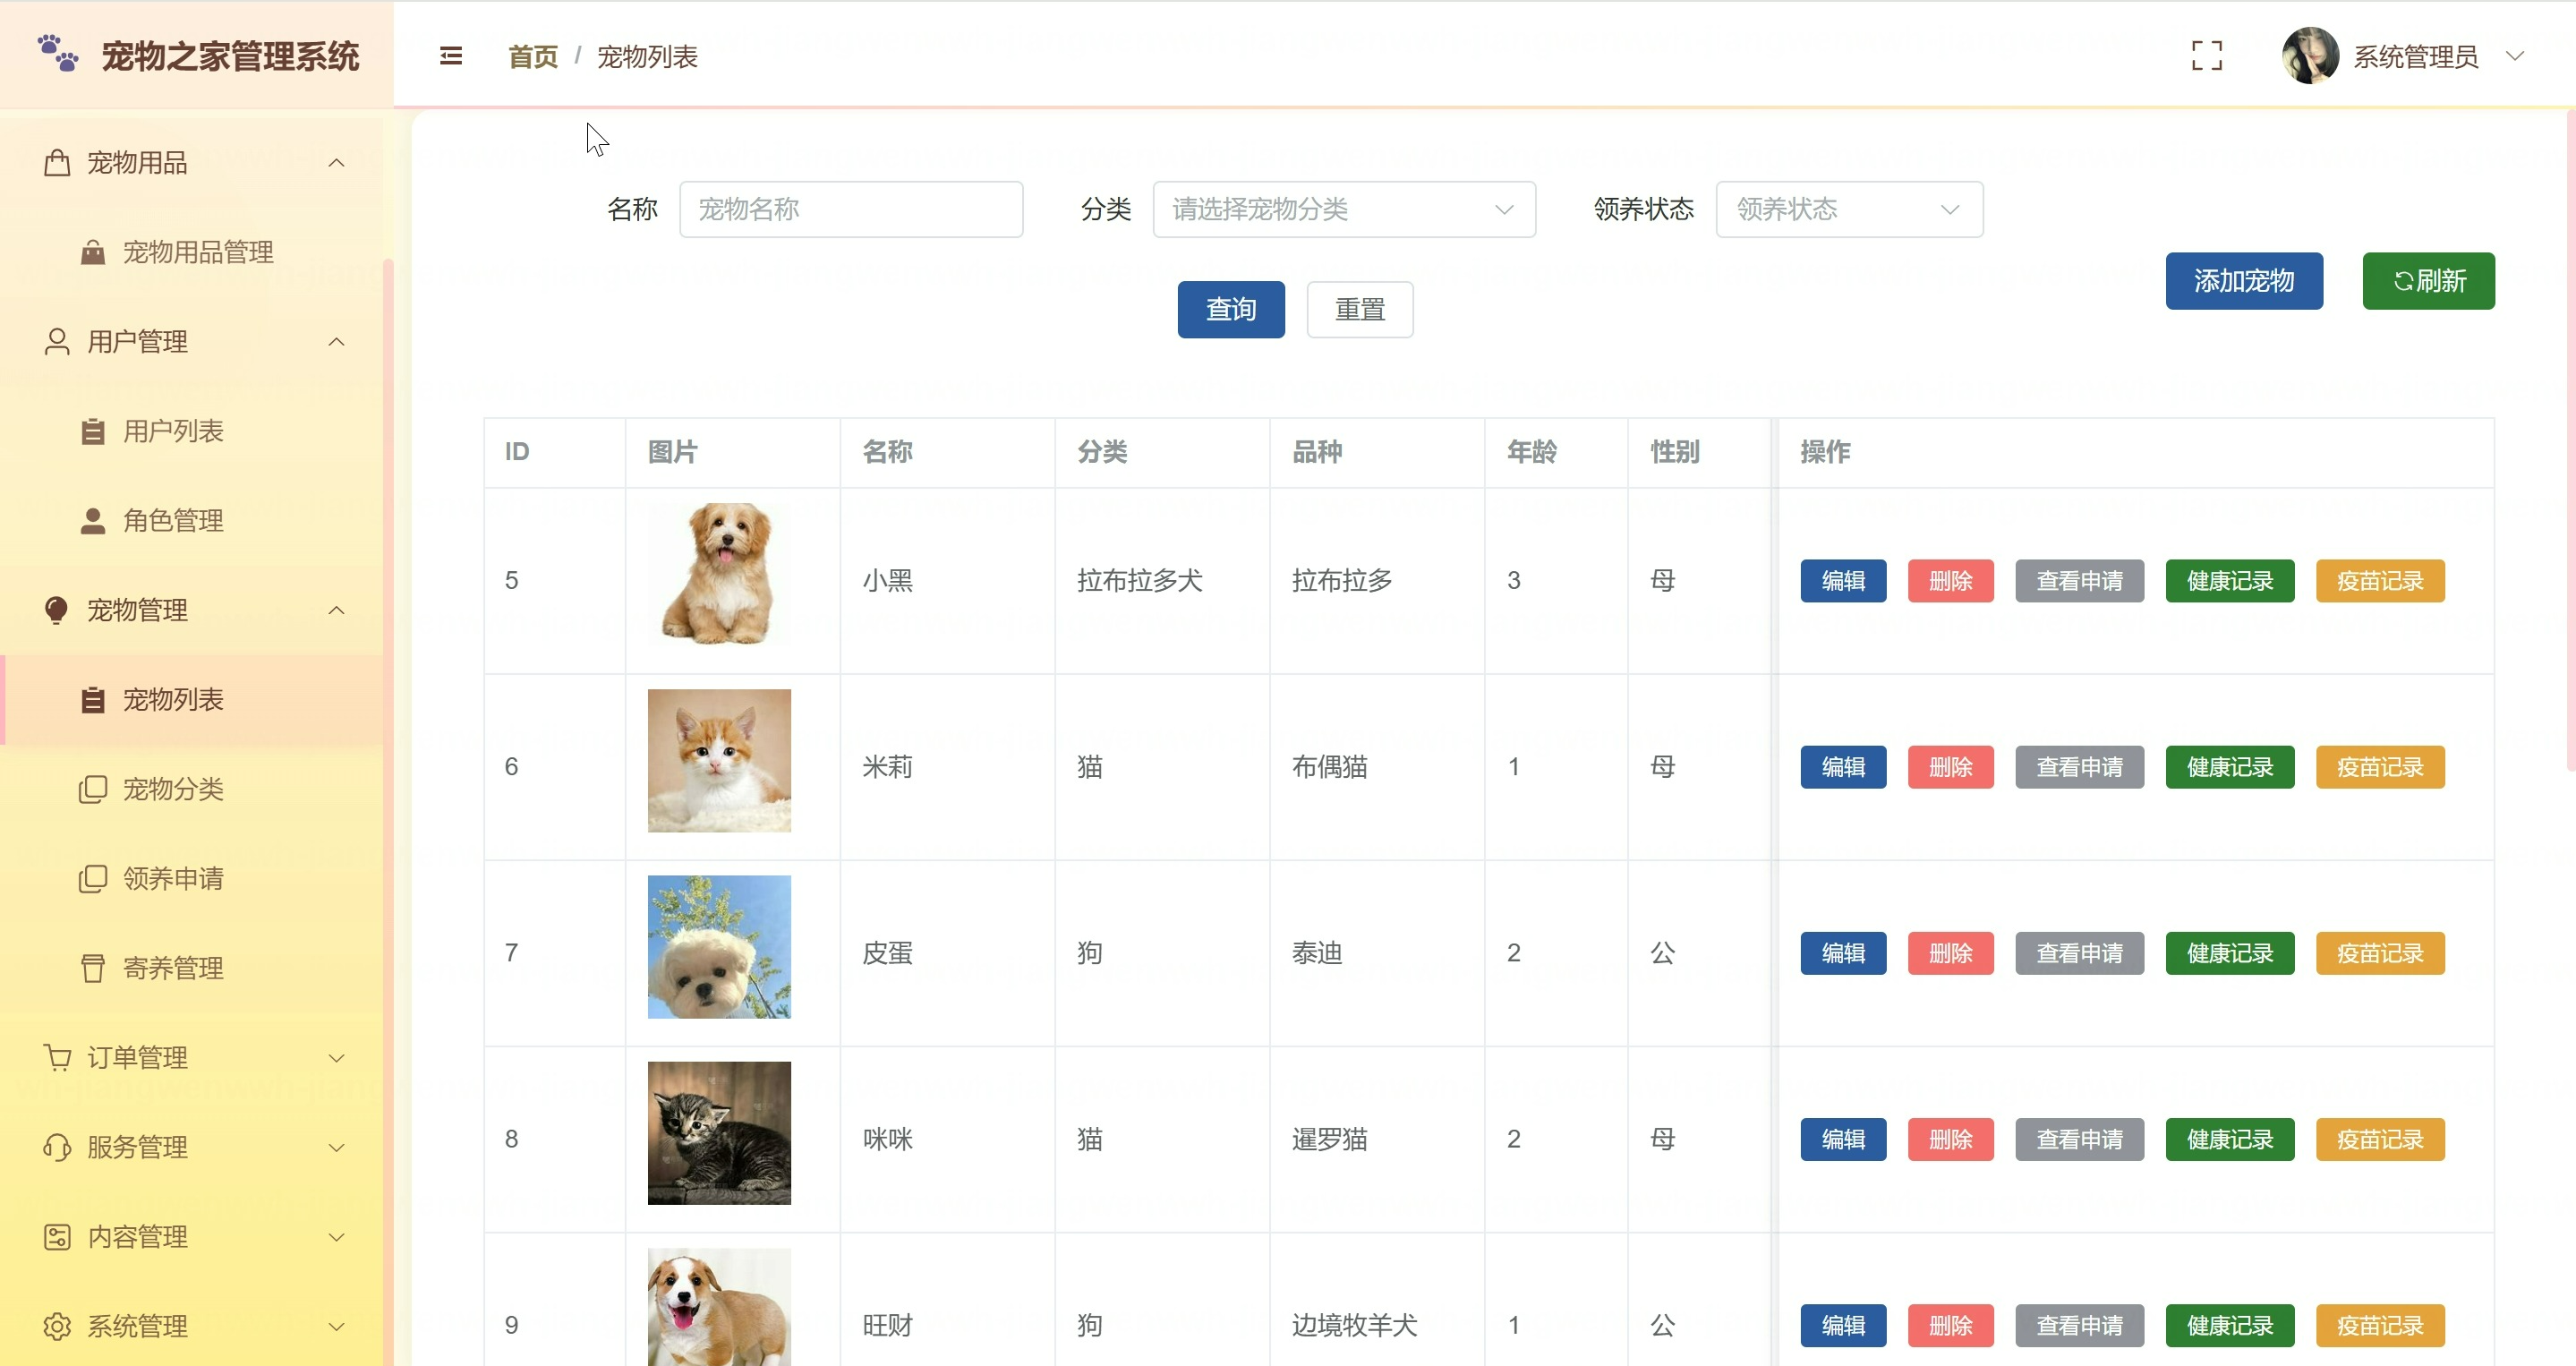Click the photo thumbnail of 皮蛋
This screenshot has width=2576, height=1366.
click(x=718, y=947)
